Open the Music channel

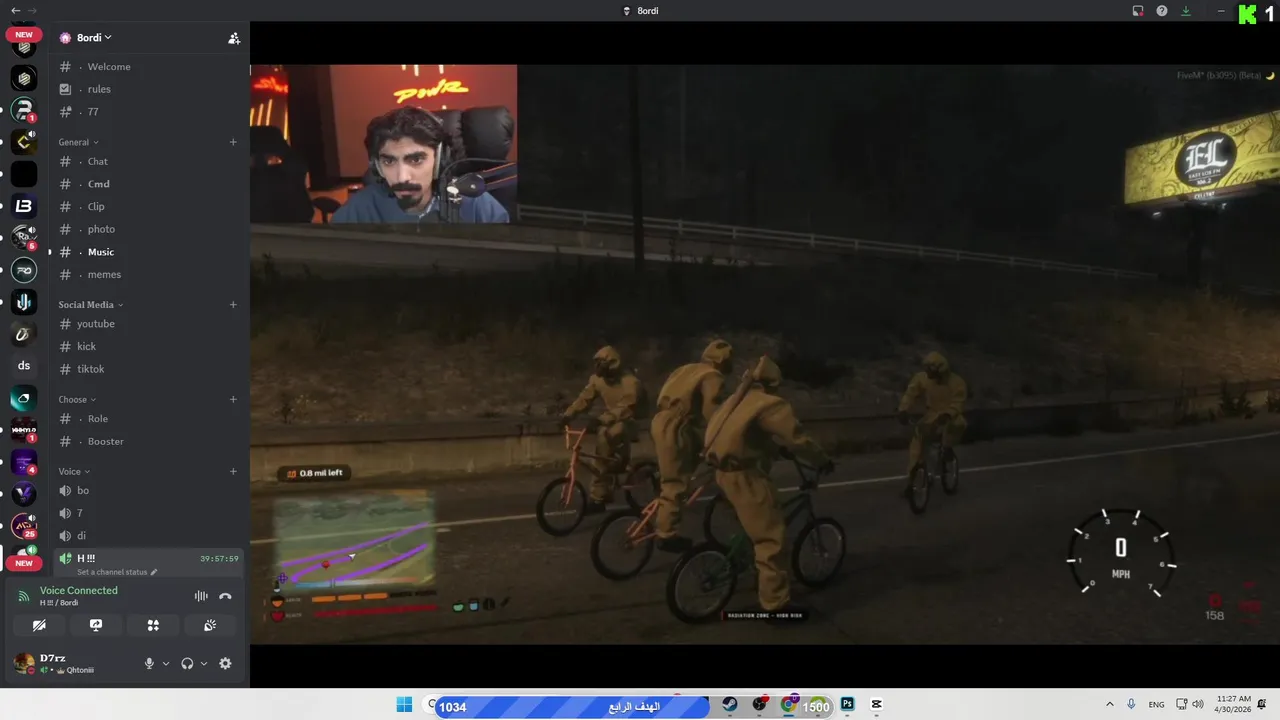pos(149,252)
